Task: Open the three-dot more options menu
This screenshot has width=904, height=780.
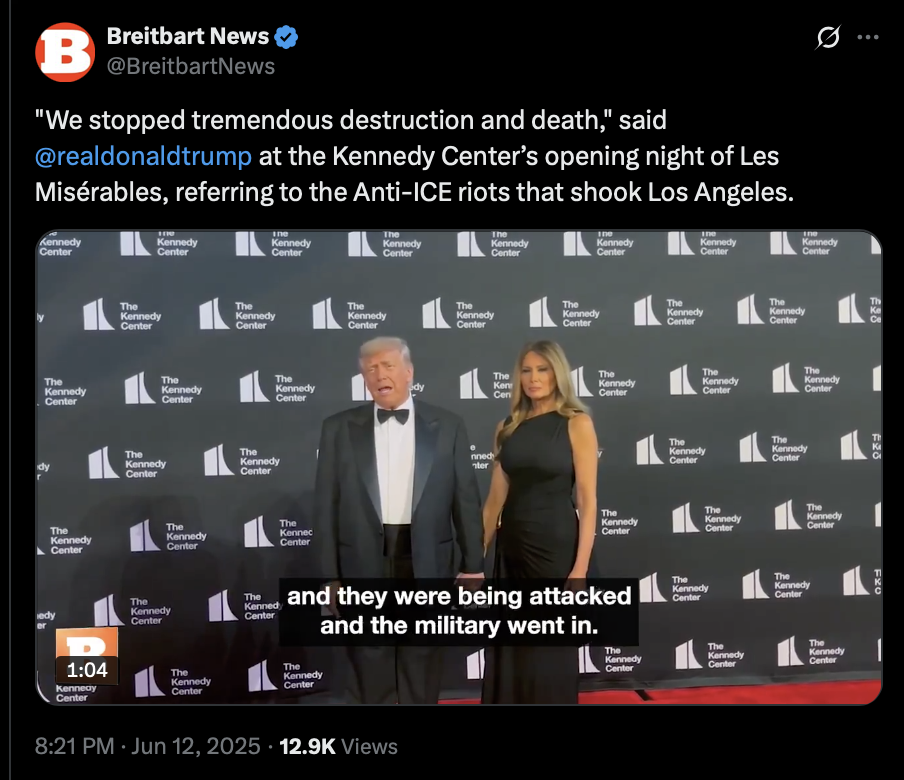Action: click(868, 37)
